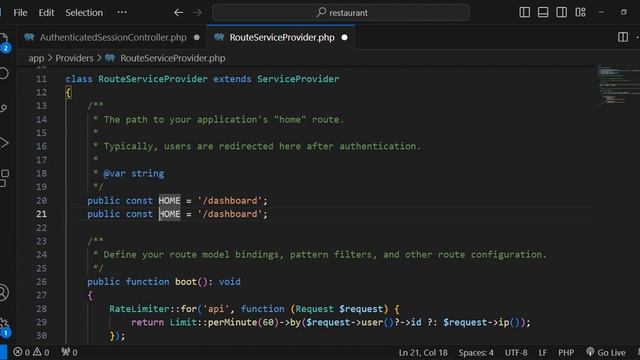The width and height of the screenshot is (640, 360).
Task: Open the Source Control activity icon
Action: click(4, 108)
